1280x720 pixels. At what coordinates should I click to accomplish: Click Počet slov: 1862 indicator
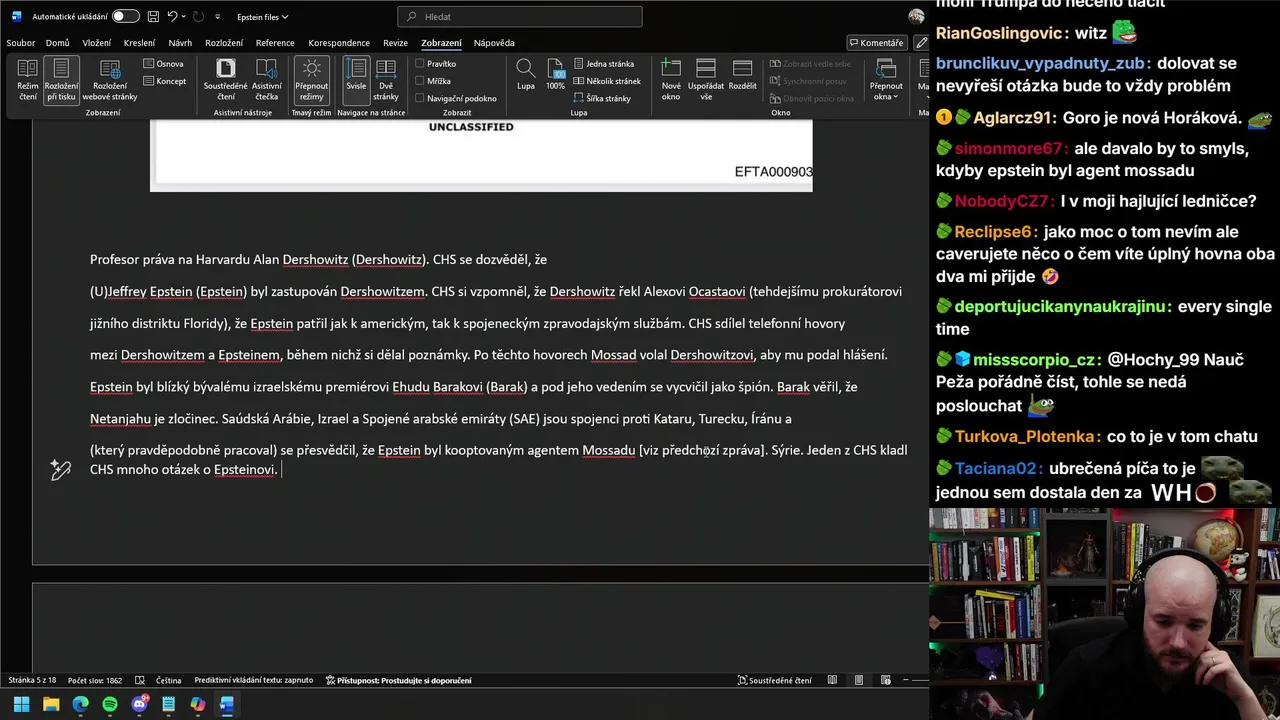tap(95, 680)
